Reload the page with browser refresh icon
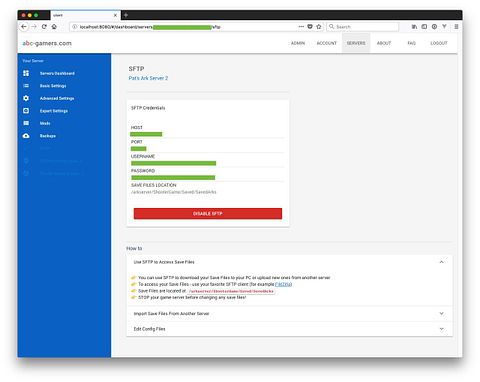This screenshot has height=382, width=480. (44, 27)
